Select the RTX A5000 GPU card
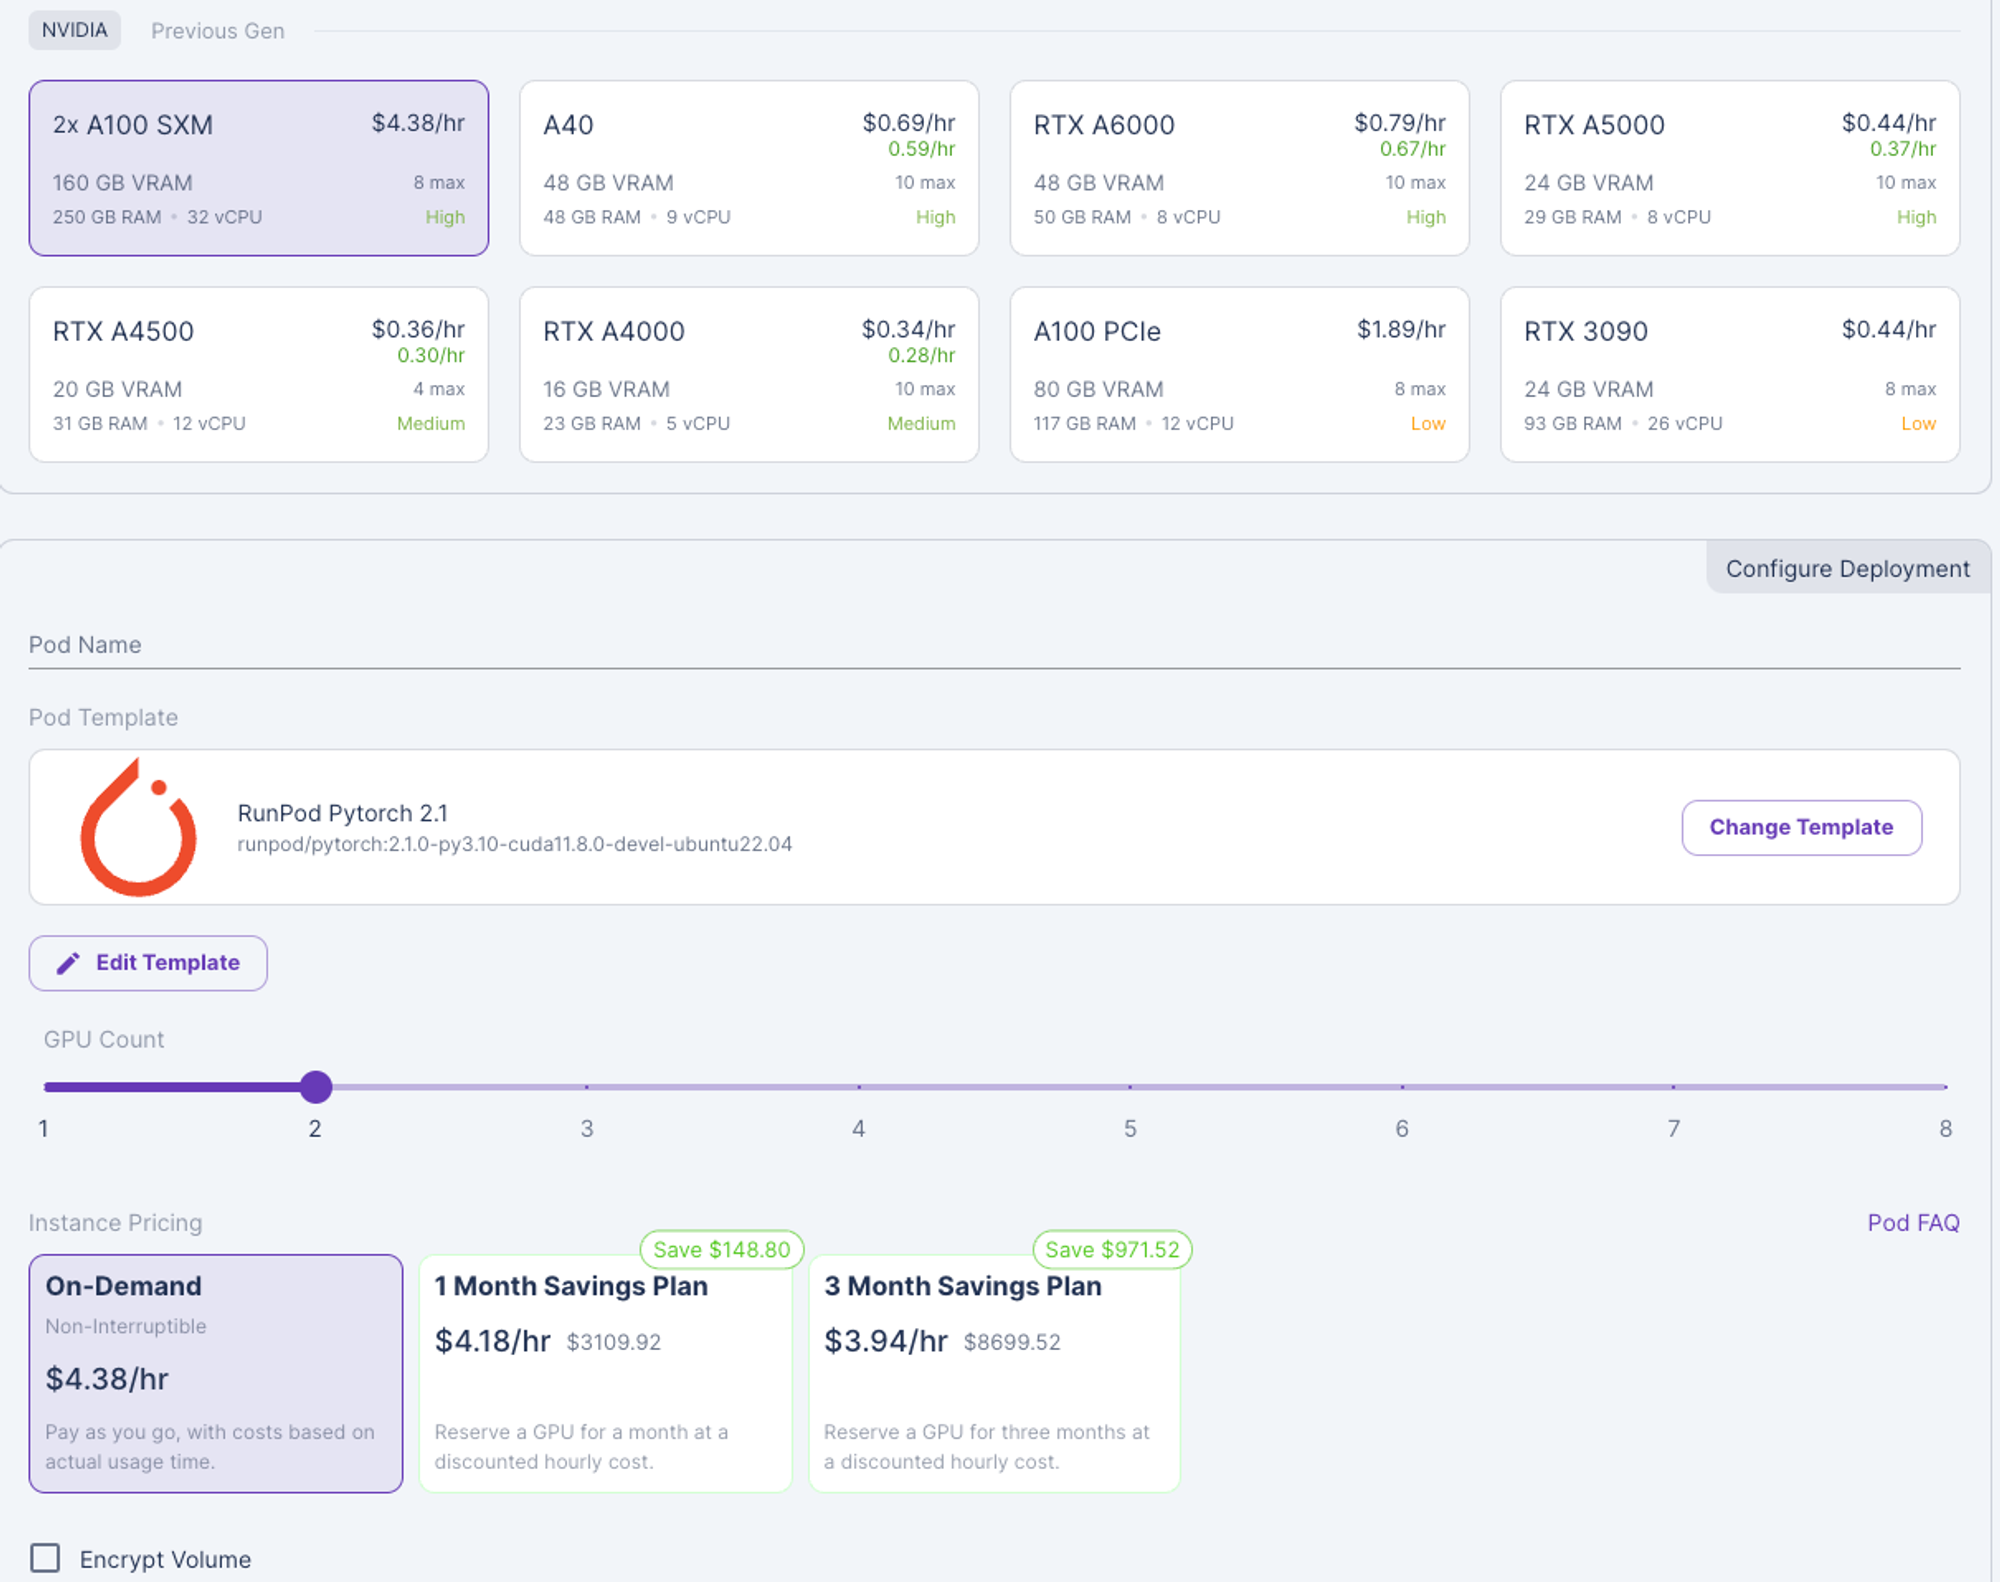2000x1582 pixels. point(1729,168)
